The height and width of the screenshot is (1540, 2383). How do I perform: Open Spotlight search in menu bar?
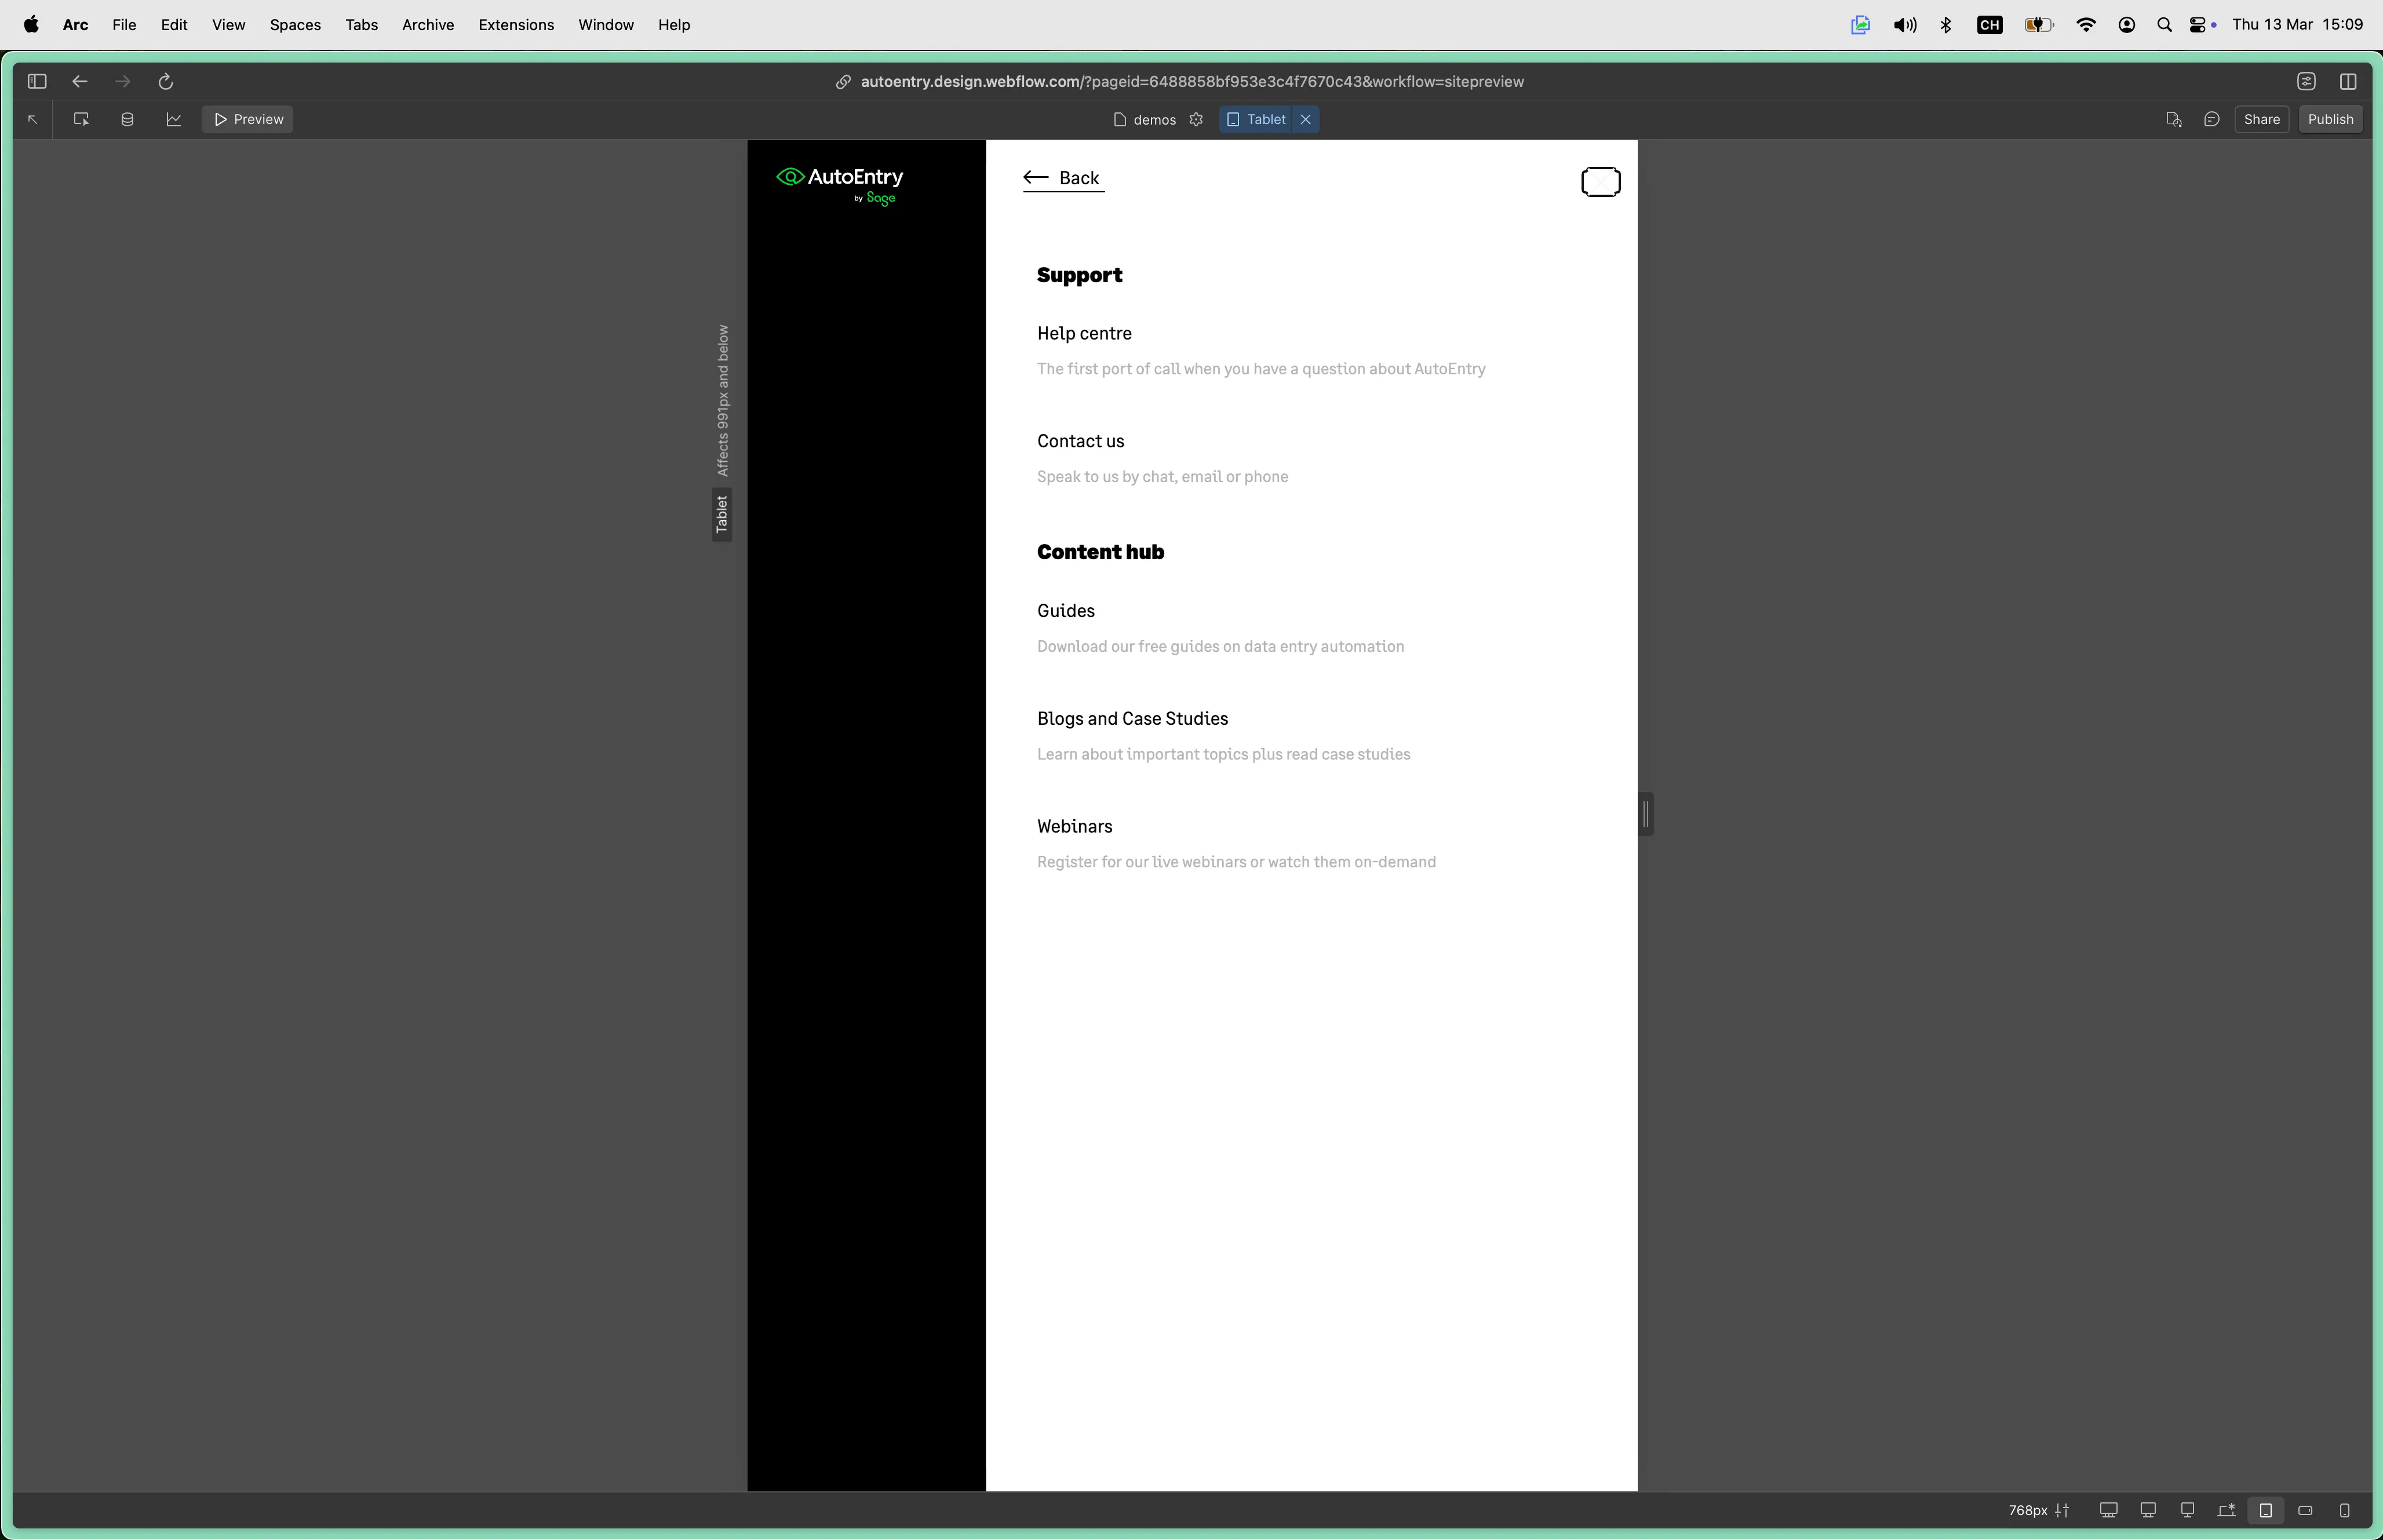[2164, 25]
